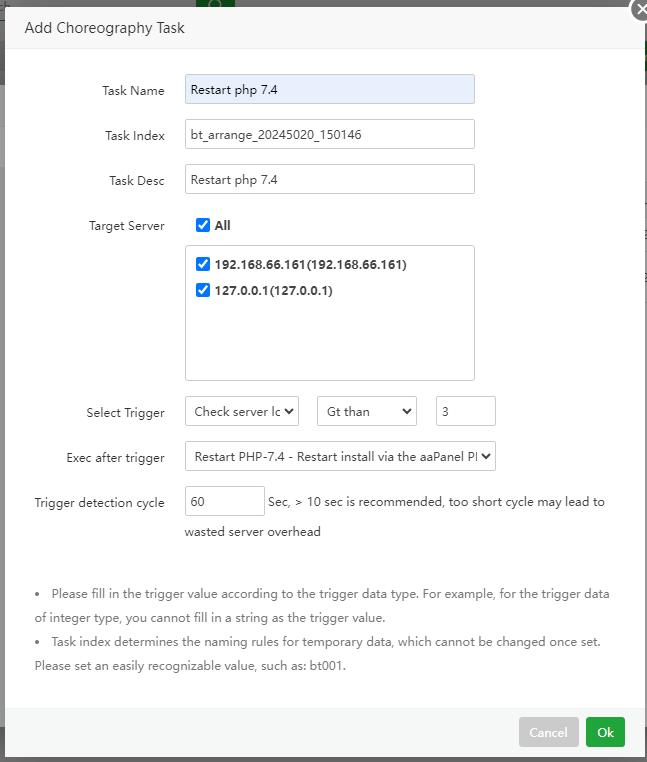The image size is (647, 762).
Task: Click the 127.0.0.1(127.0.0.1) server label text
Action: (273, 291)
